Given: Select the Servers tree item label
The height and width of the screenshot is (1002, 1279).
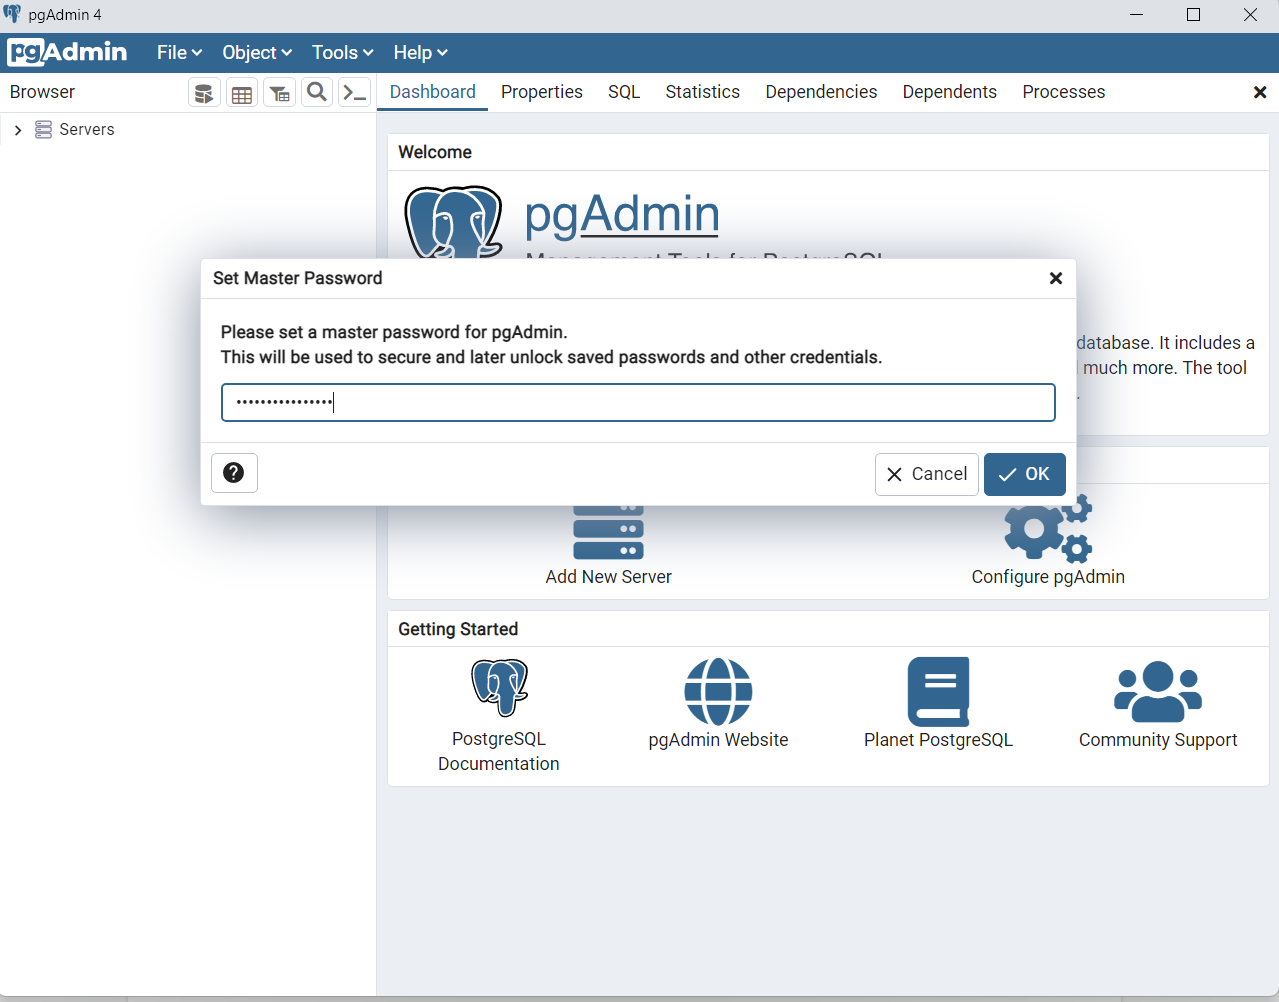Looking at the screenshot, I should [87, 130].
